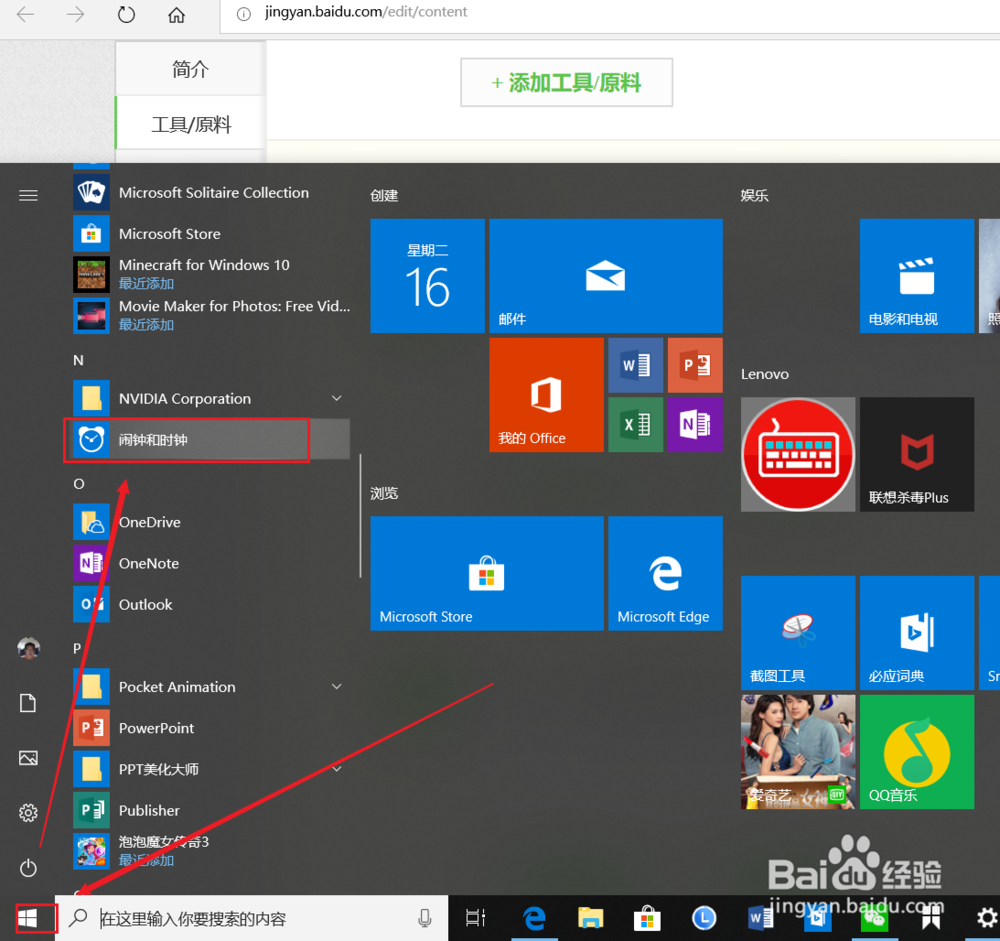Open the 截图工具 snipping tool tile

tap(798, 633)
